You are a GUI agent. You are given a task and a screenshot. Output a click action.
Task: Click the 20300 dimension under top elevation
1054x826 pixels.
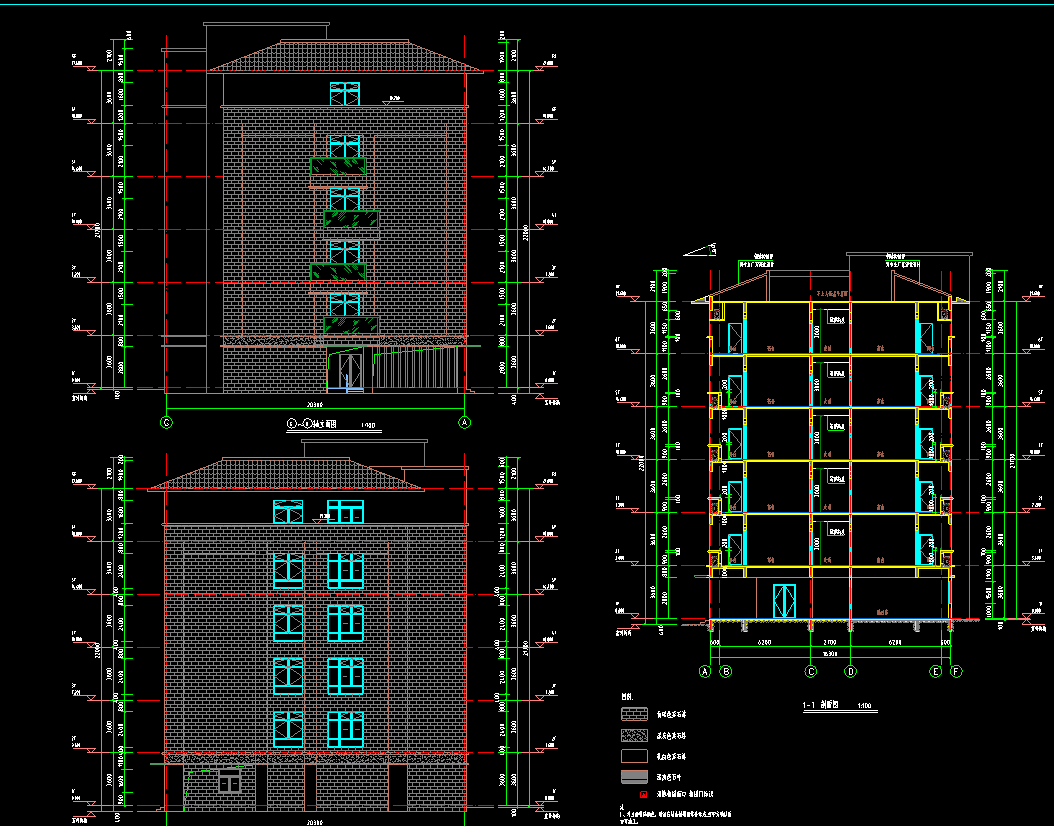(314, 405)
